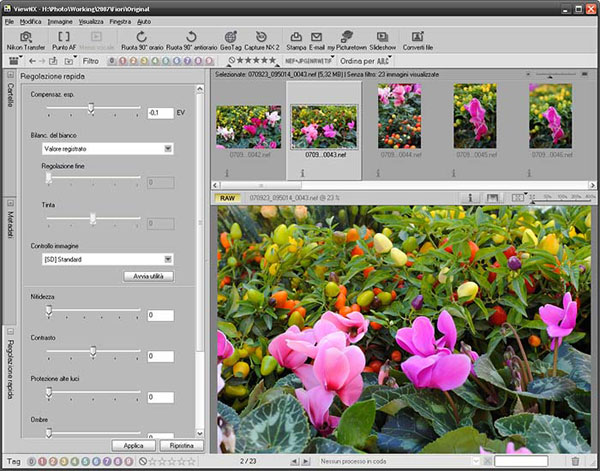Filter by yellow label 3 in filter bar
600x471 pixels.
pos(144,61)
